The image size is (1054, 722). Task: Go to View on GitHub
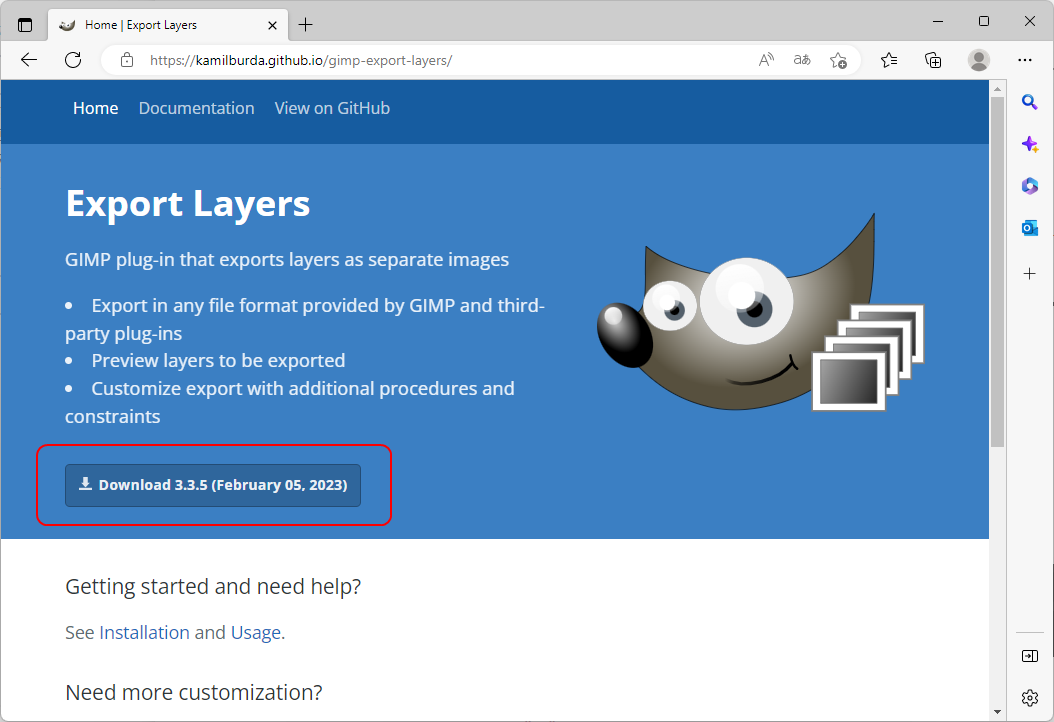(332, 108)
